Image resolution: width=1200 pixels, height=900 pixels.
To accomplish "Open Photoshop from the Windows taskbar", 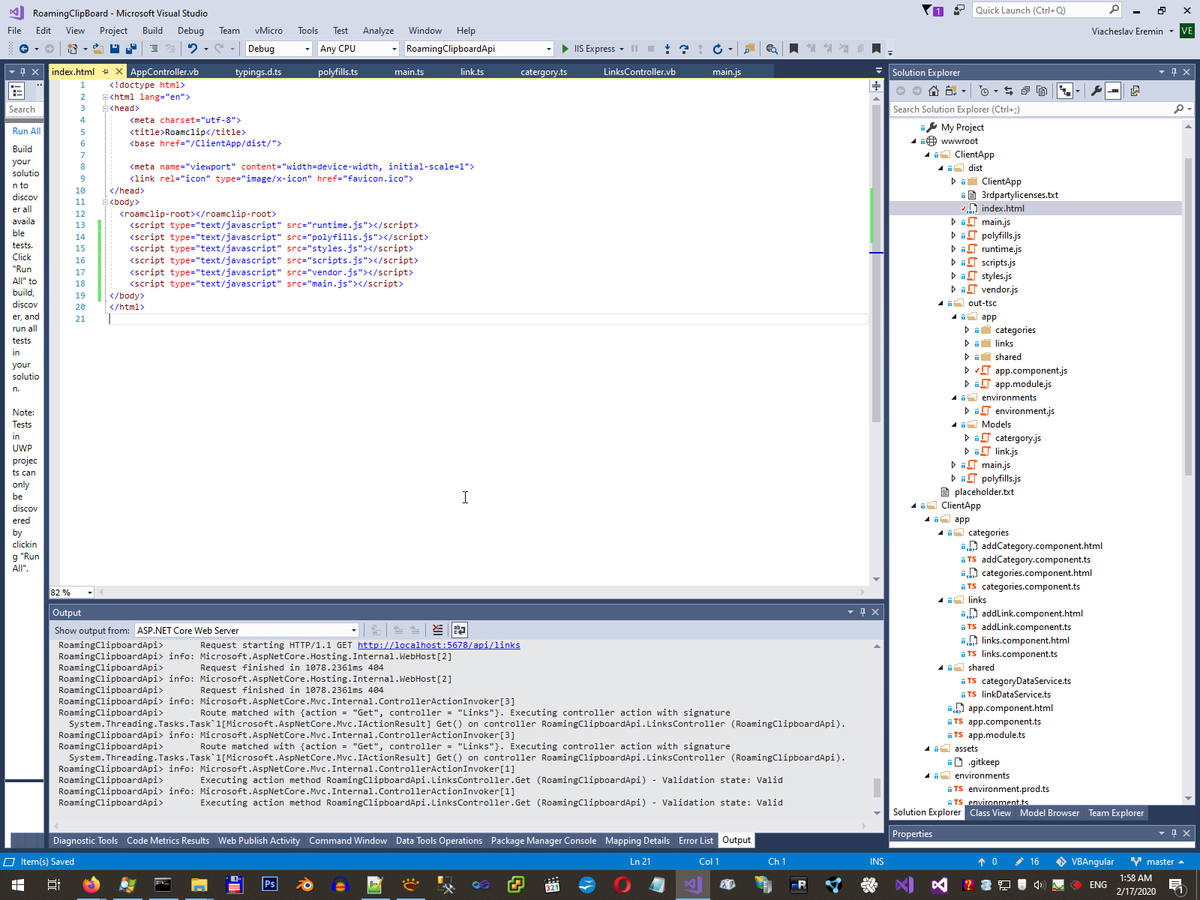I will click(269, 884).
